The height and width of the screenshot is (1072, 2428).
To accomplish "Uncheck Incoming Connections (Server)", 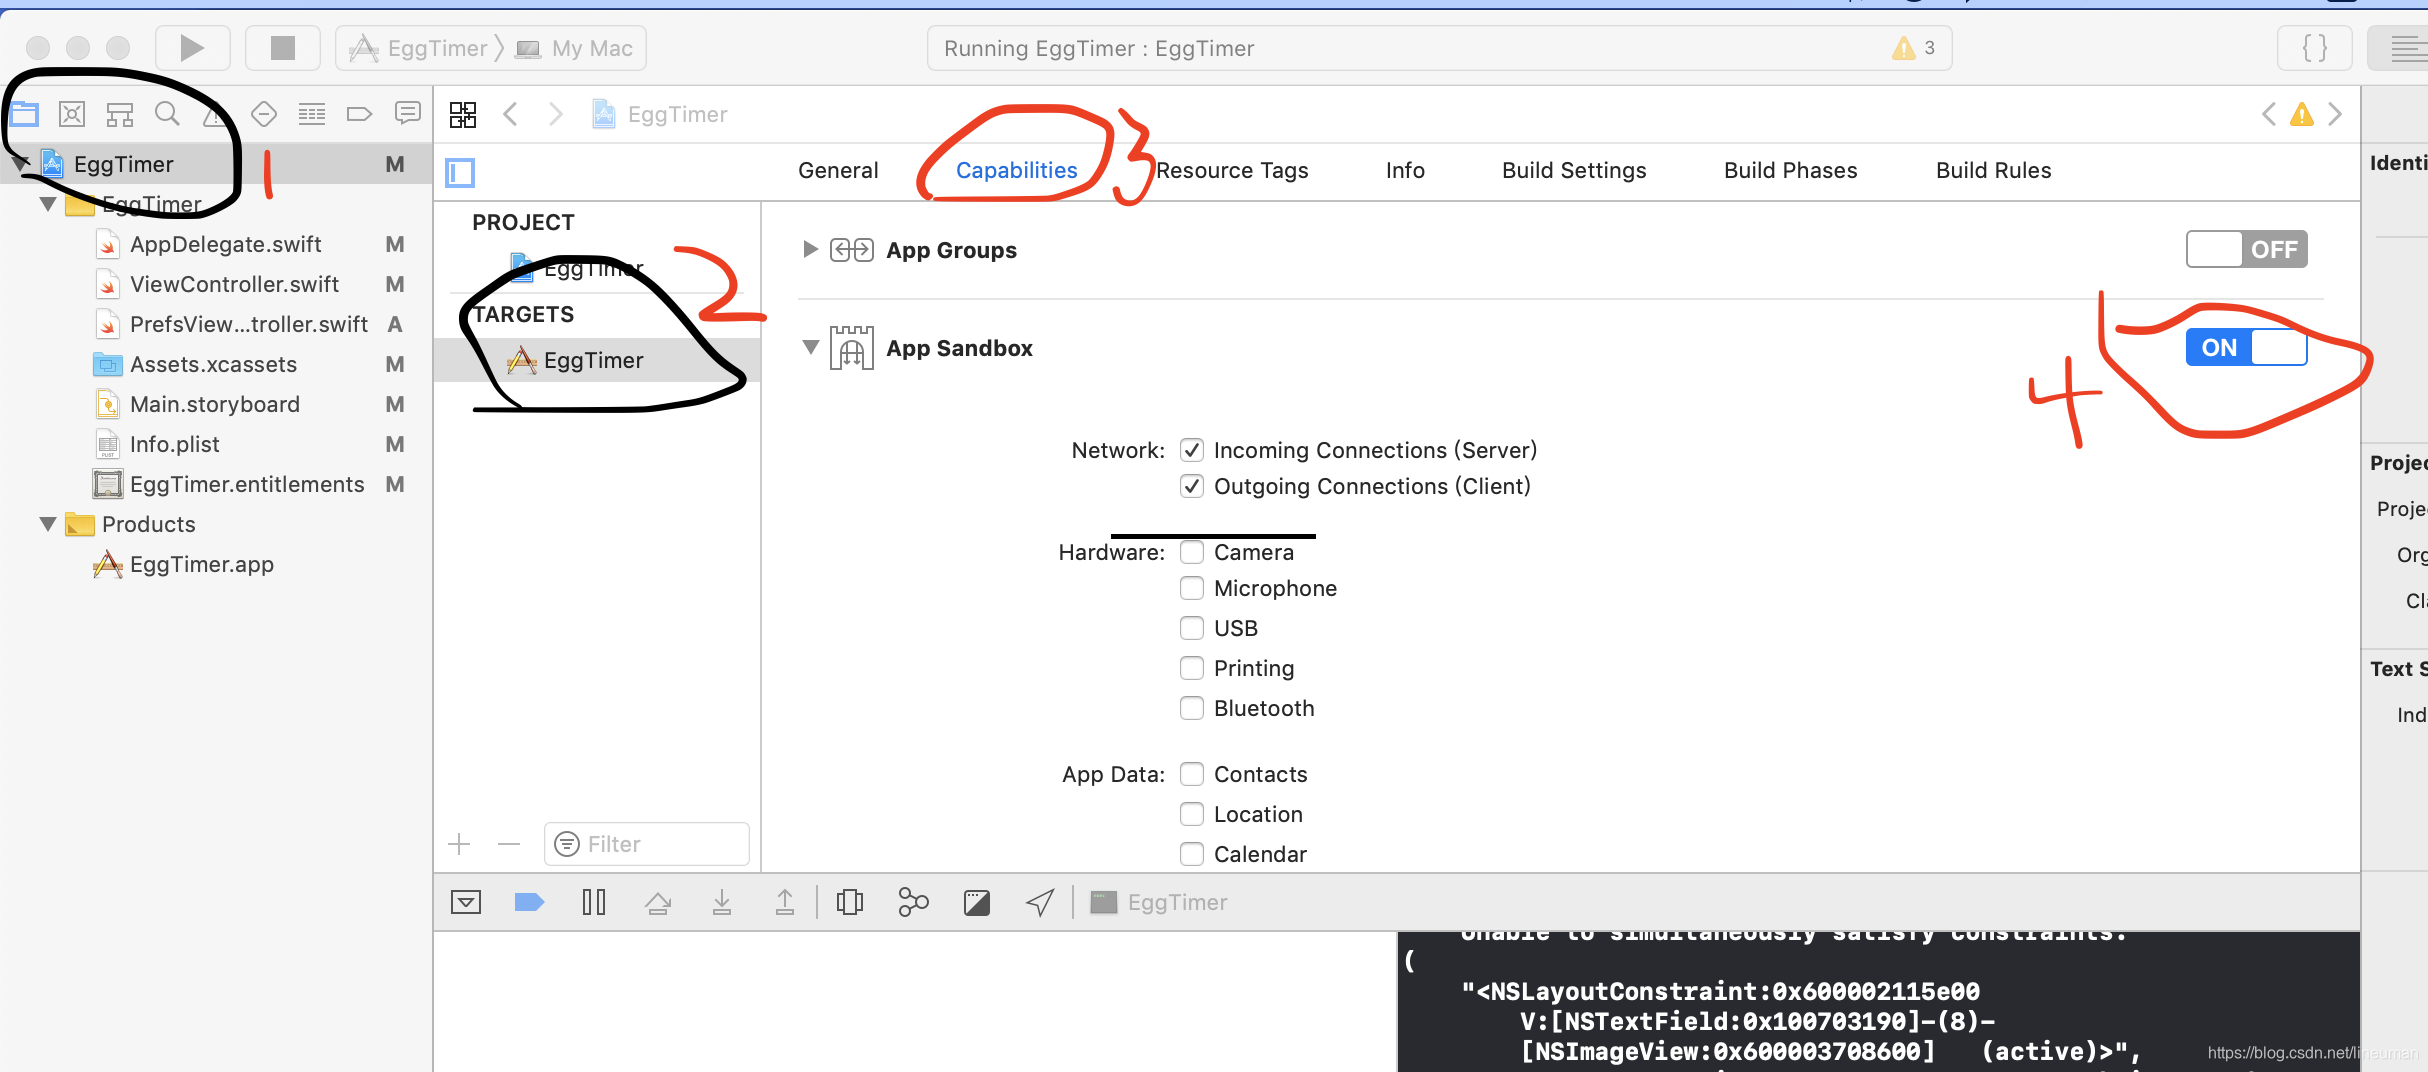I will pos(1191,450).
